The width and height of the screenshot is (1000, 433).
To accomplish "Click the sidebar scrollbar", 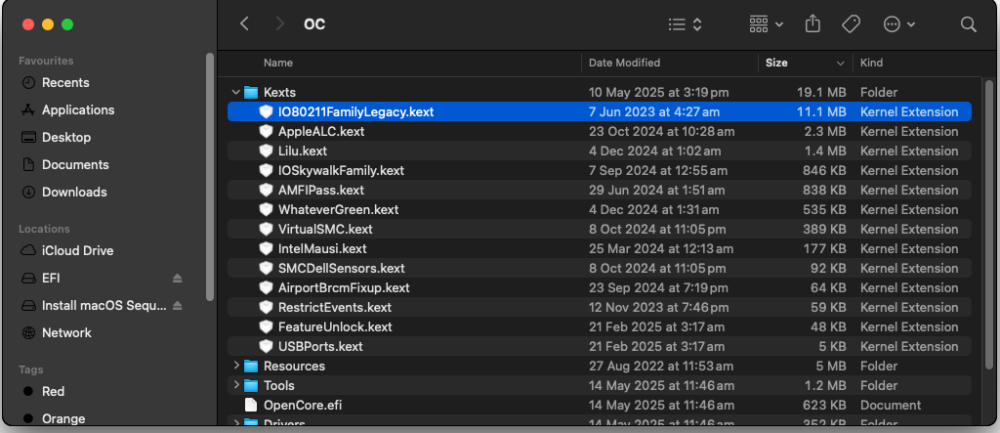I will tap(210, 177).
